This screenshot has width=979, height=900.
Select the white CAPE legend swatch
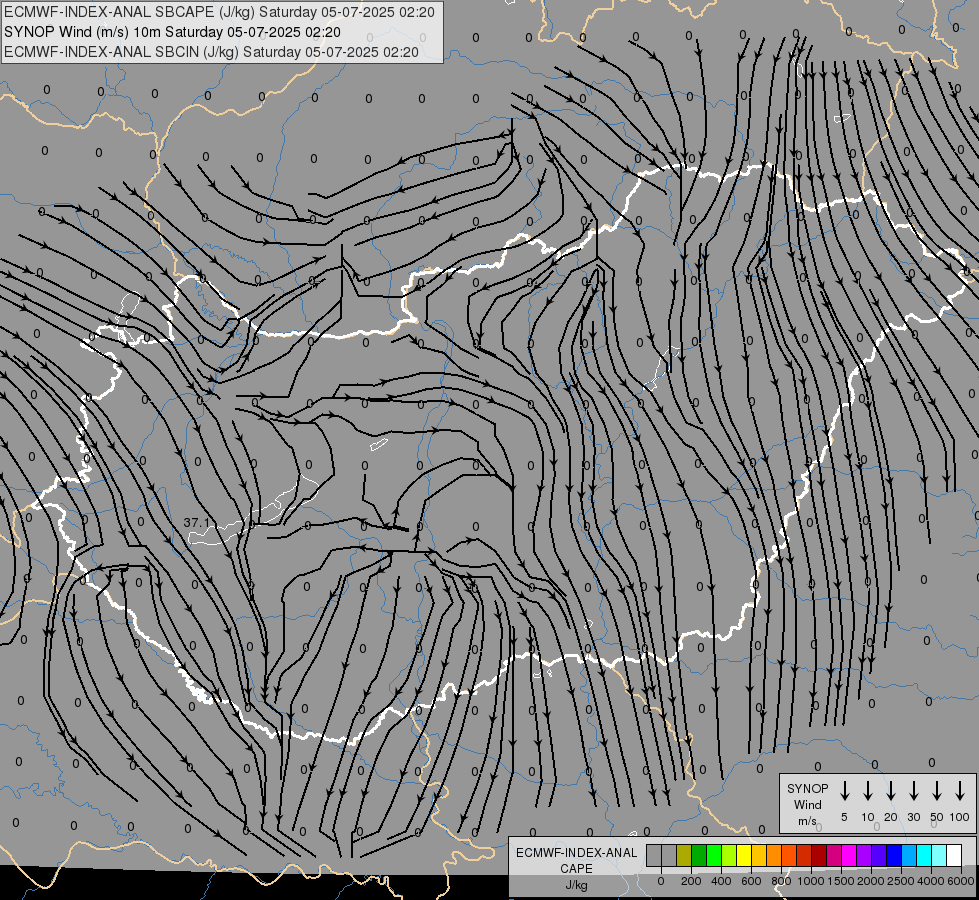955,855
